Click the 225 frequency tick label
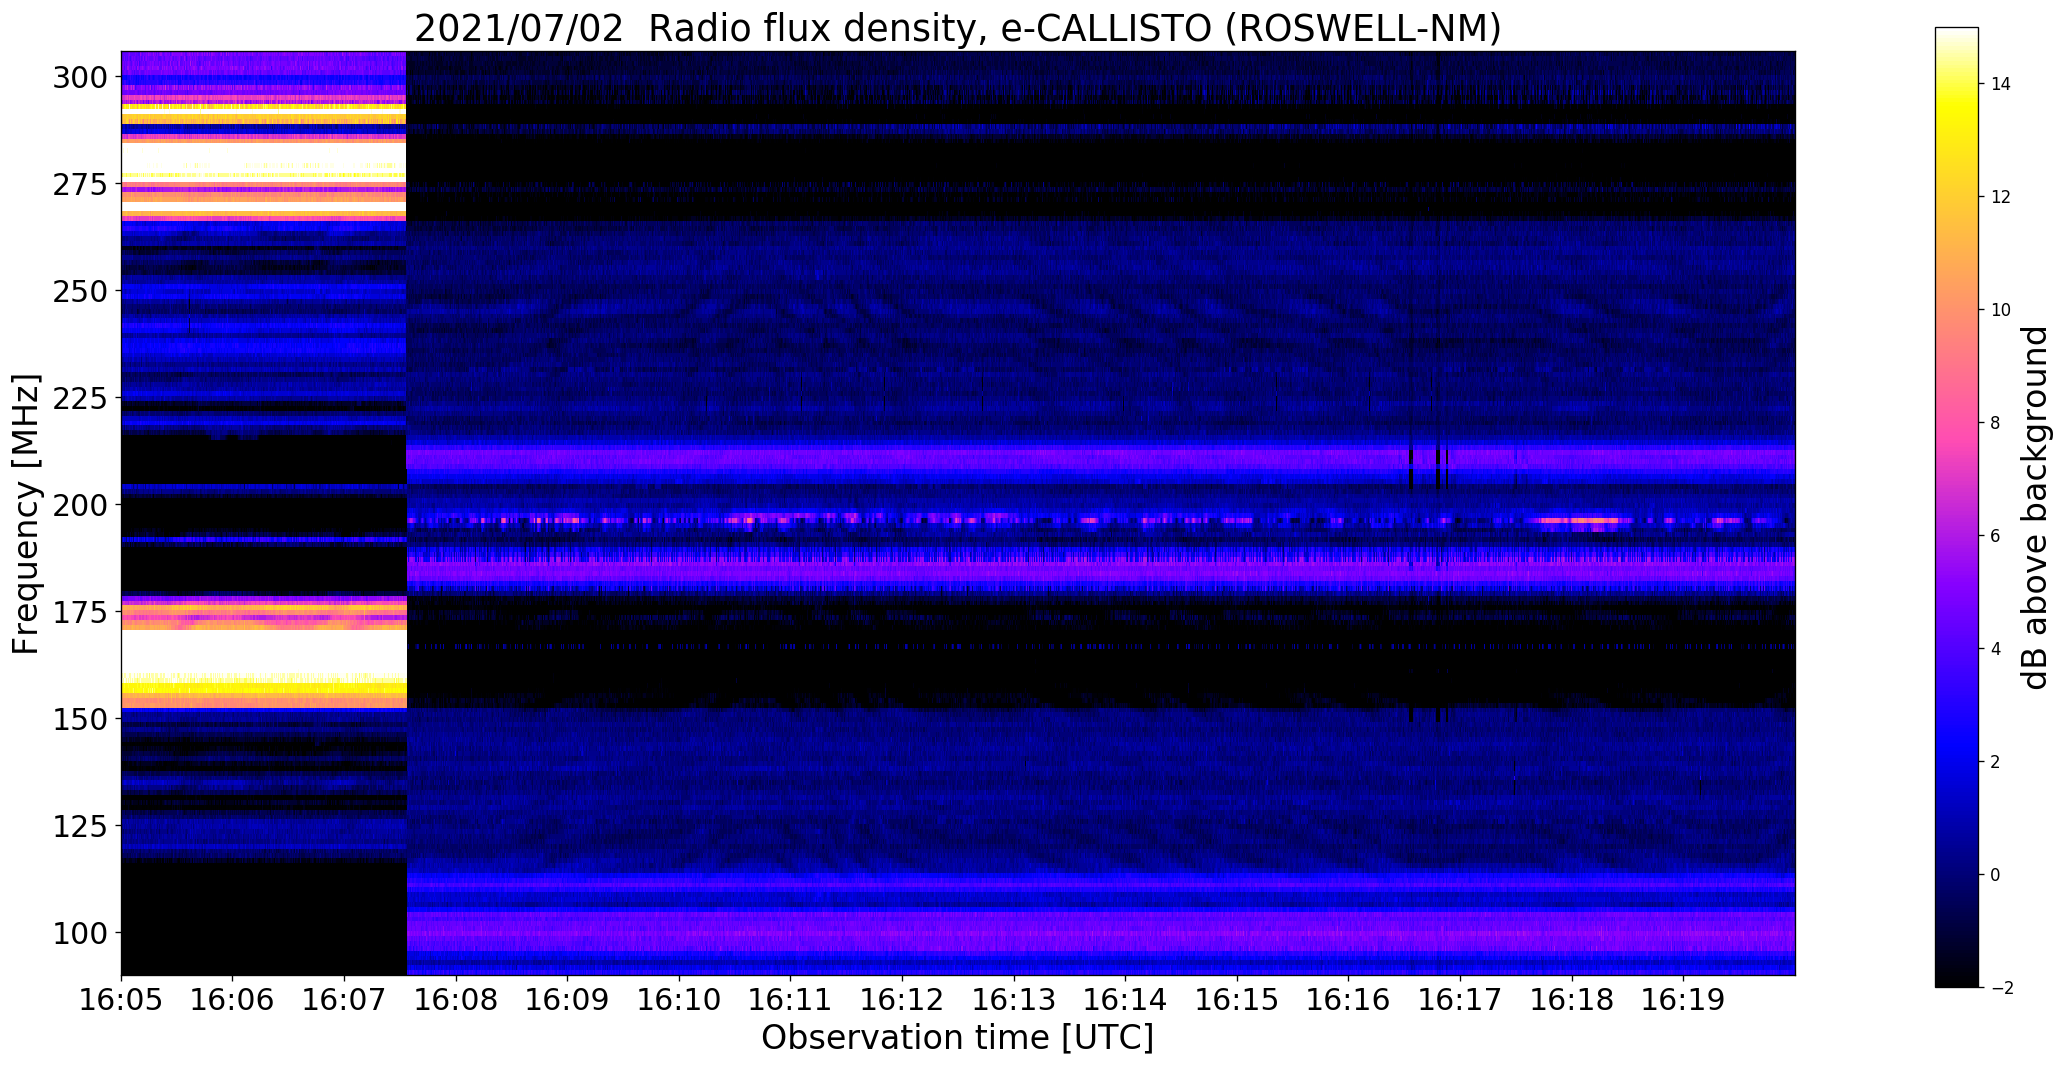The height and width of the screenshot is (1067, 2066). [81, 398]
